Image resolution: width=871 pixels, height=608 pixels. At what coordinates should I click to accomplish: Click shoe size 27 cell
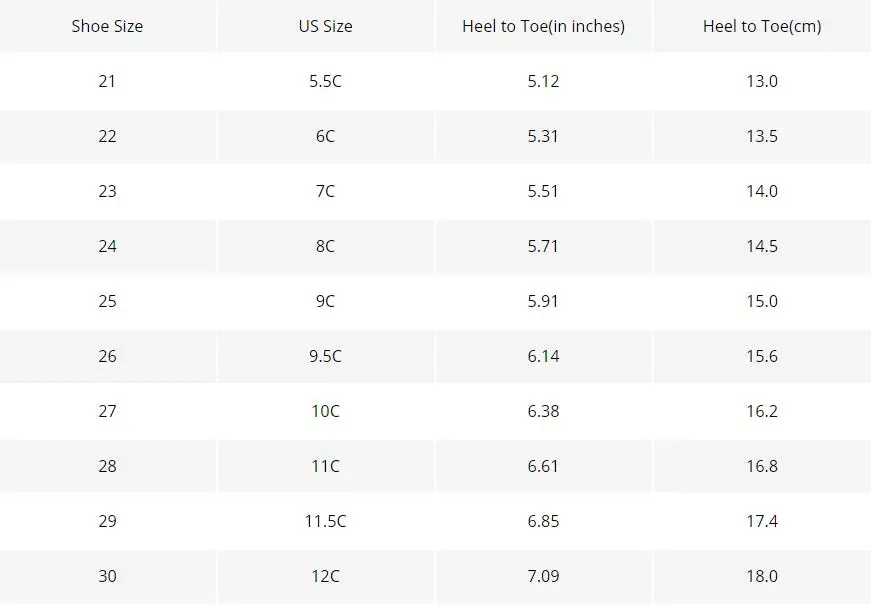click(x=107, y=411)
